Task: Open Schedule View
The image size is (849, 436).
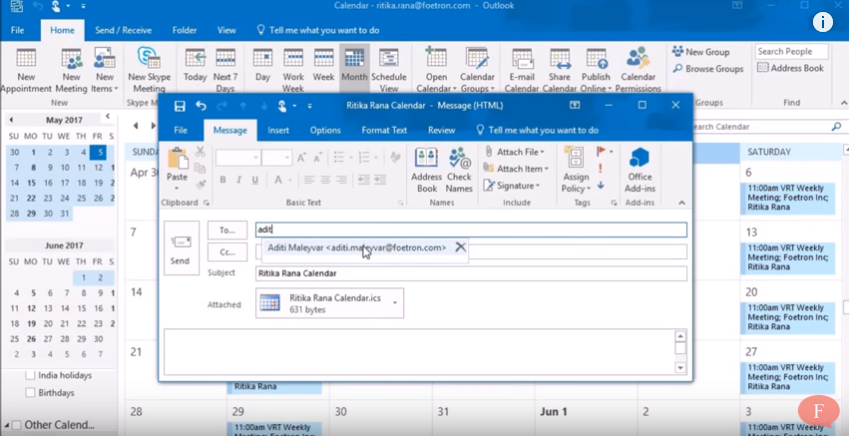Action: pos(388,70)
